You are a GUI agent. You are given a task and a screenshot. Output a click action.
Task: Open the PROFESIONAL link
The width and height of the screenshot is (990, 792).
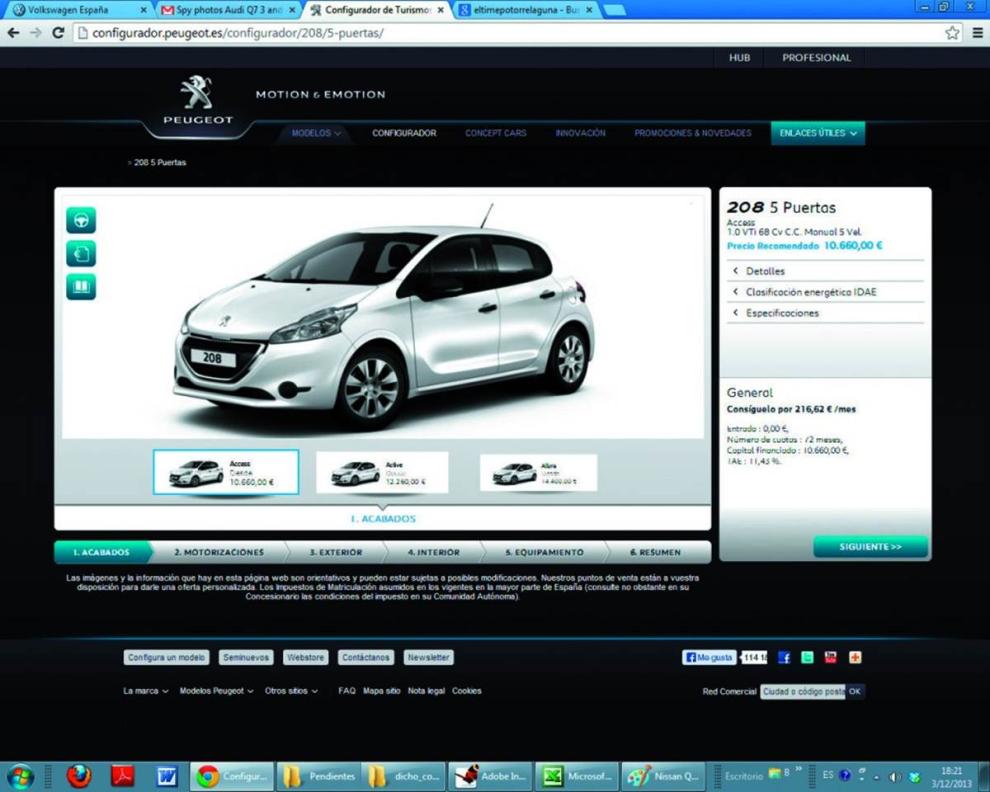[x=816, y=57]
